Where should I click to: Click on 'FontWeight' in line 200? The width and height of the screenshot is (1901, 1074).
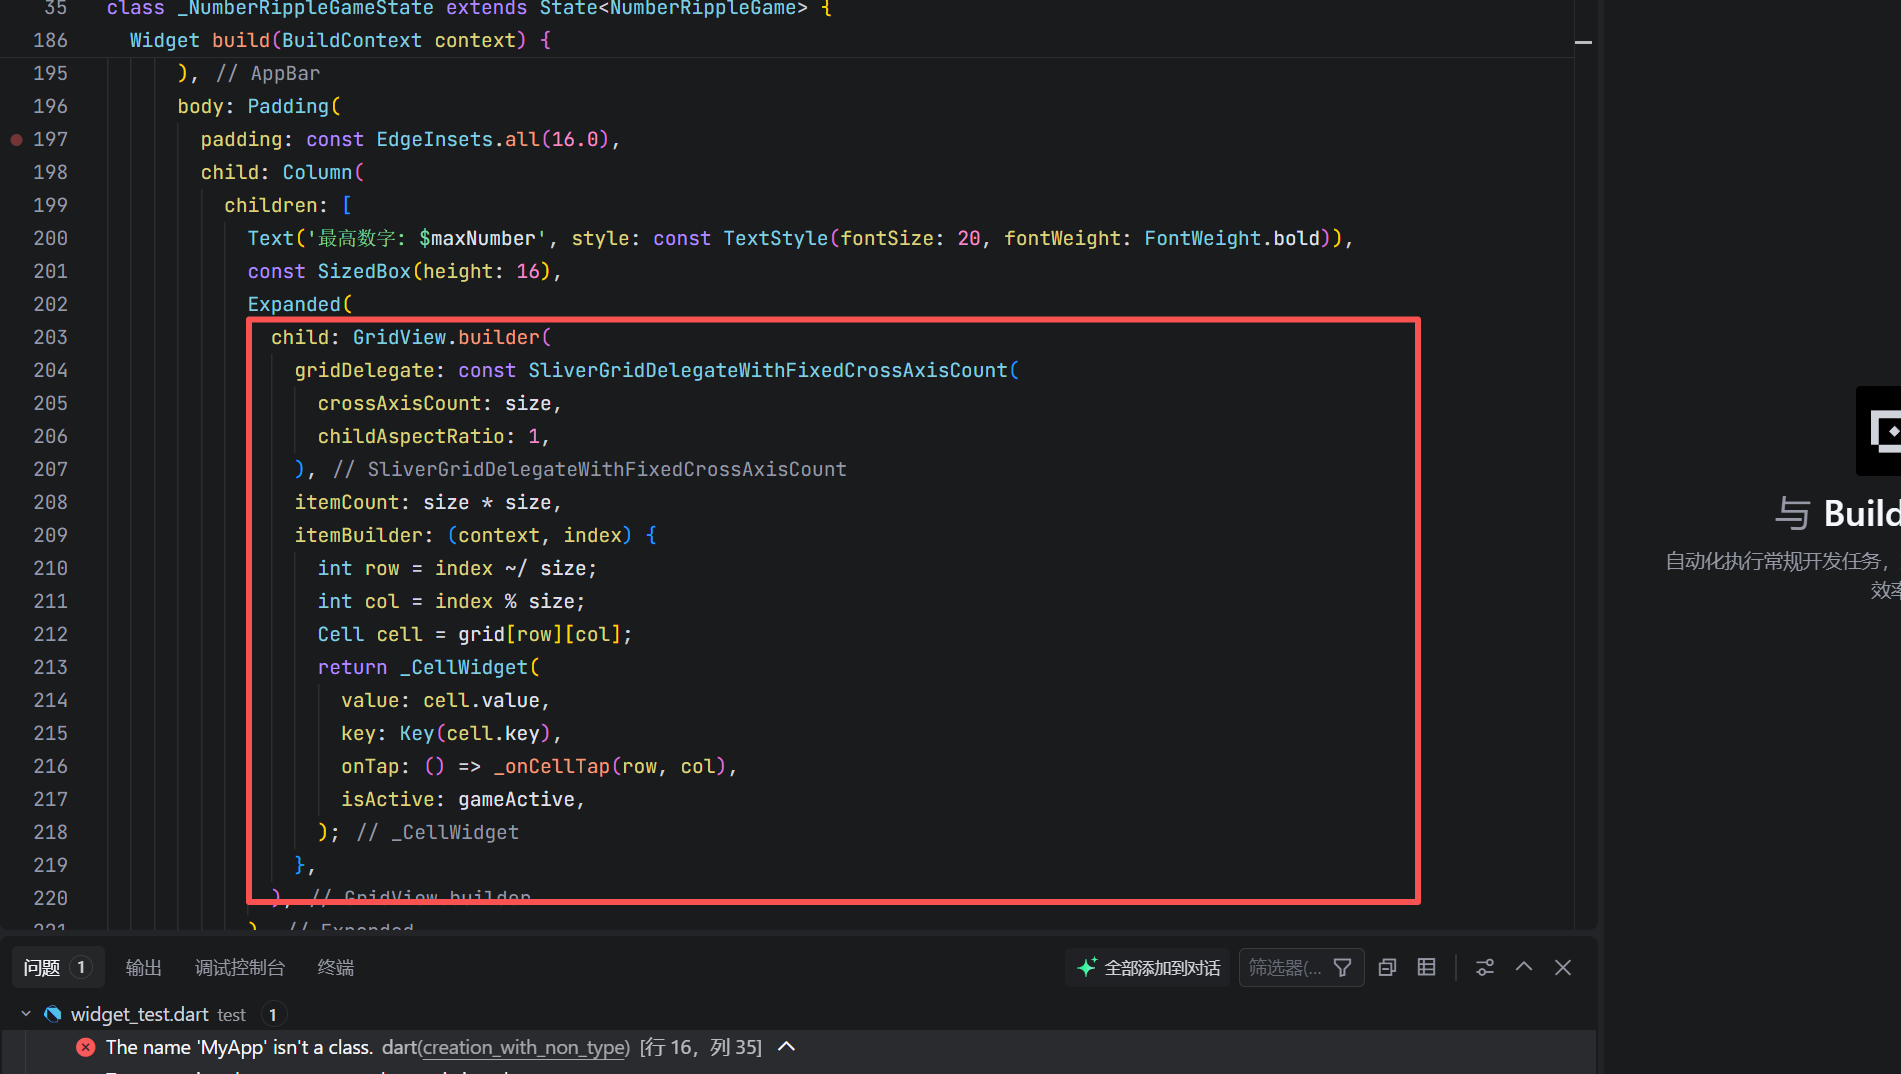1202,239
